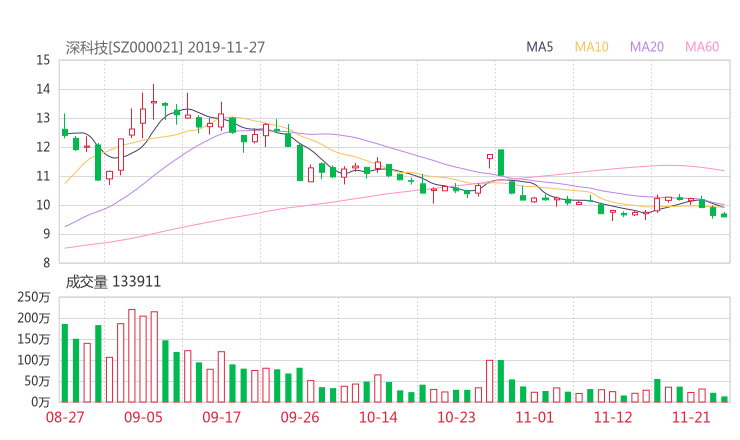Click the tallest red volume bar above 200万
This screenshot has width=740, height=440.
pos(132,356)
